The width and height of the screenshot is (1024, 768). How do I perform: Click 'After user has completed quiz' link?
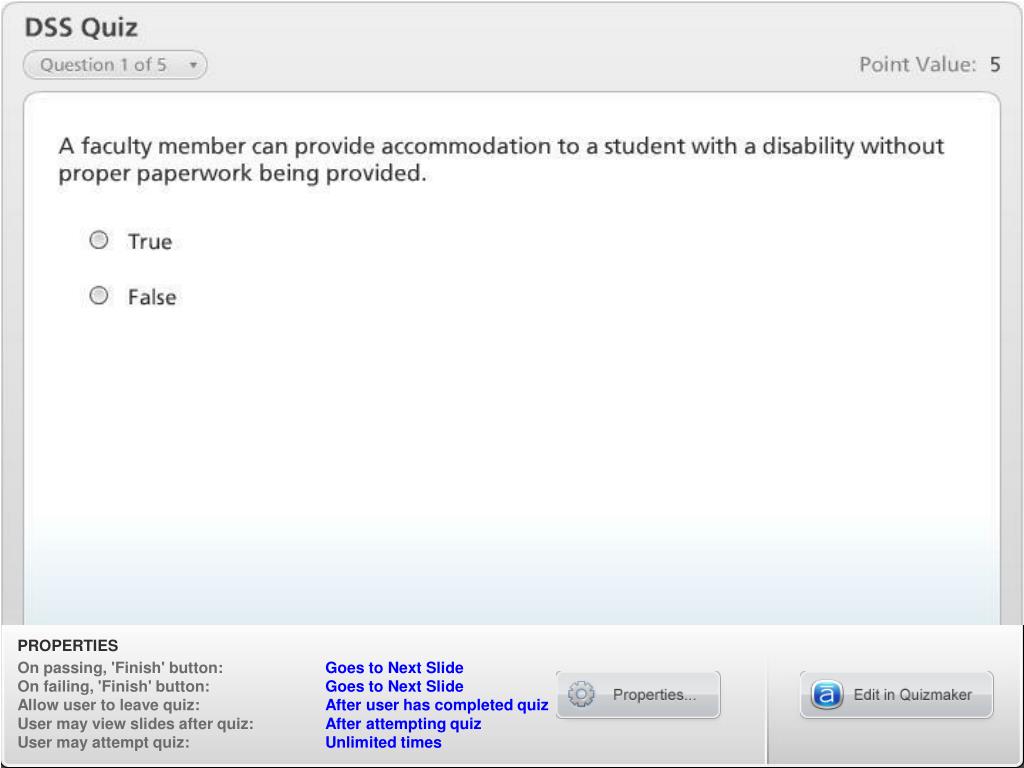[437, 705]
